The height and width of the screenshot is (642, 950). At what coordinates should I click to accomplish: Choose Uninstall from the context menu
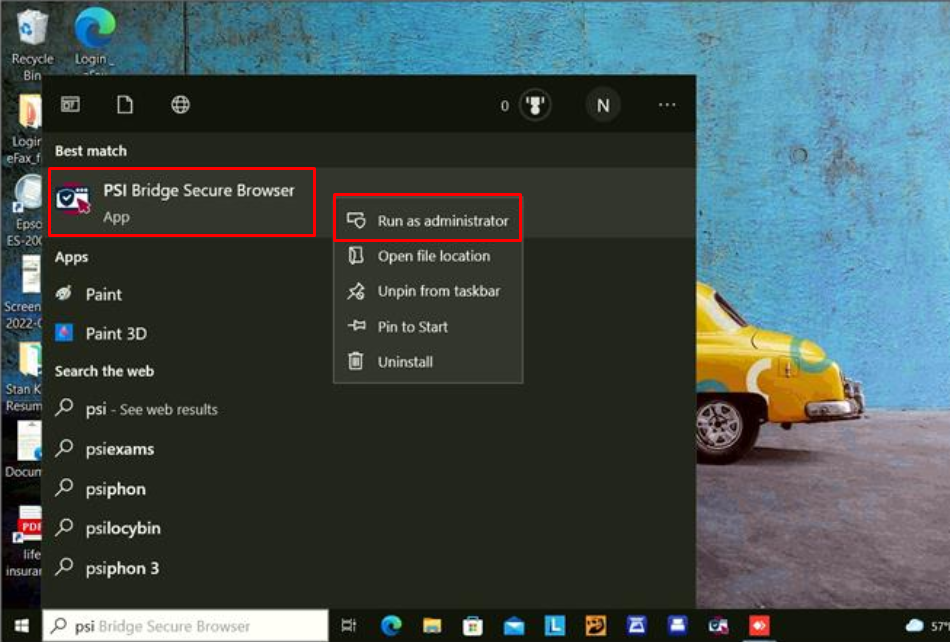[x=428, y=362]
